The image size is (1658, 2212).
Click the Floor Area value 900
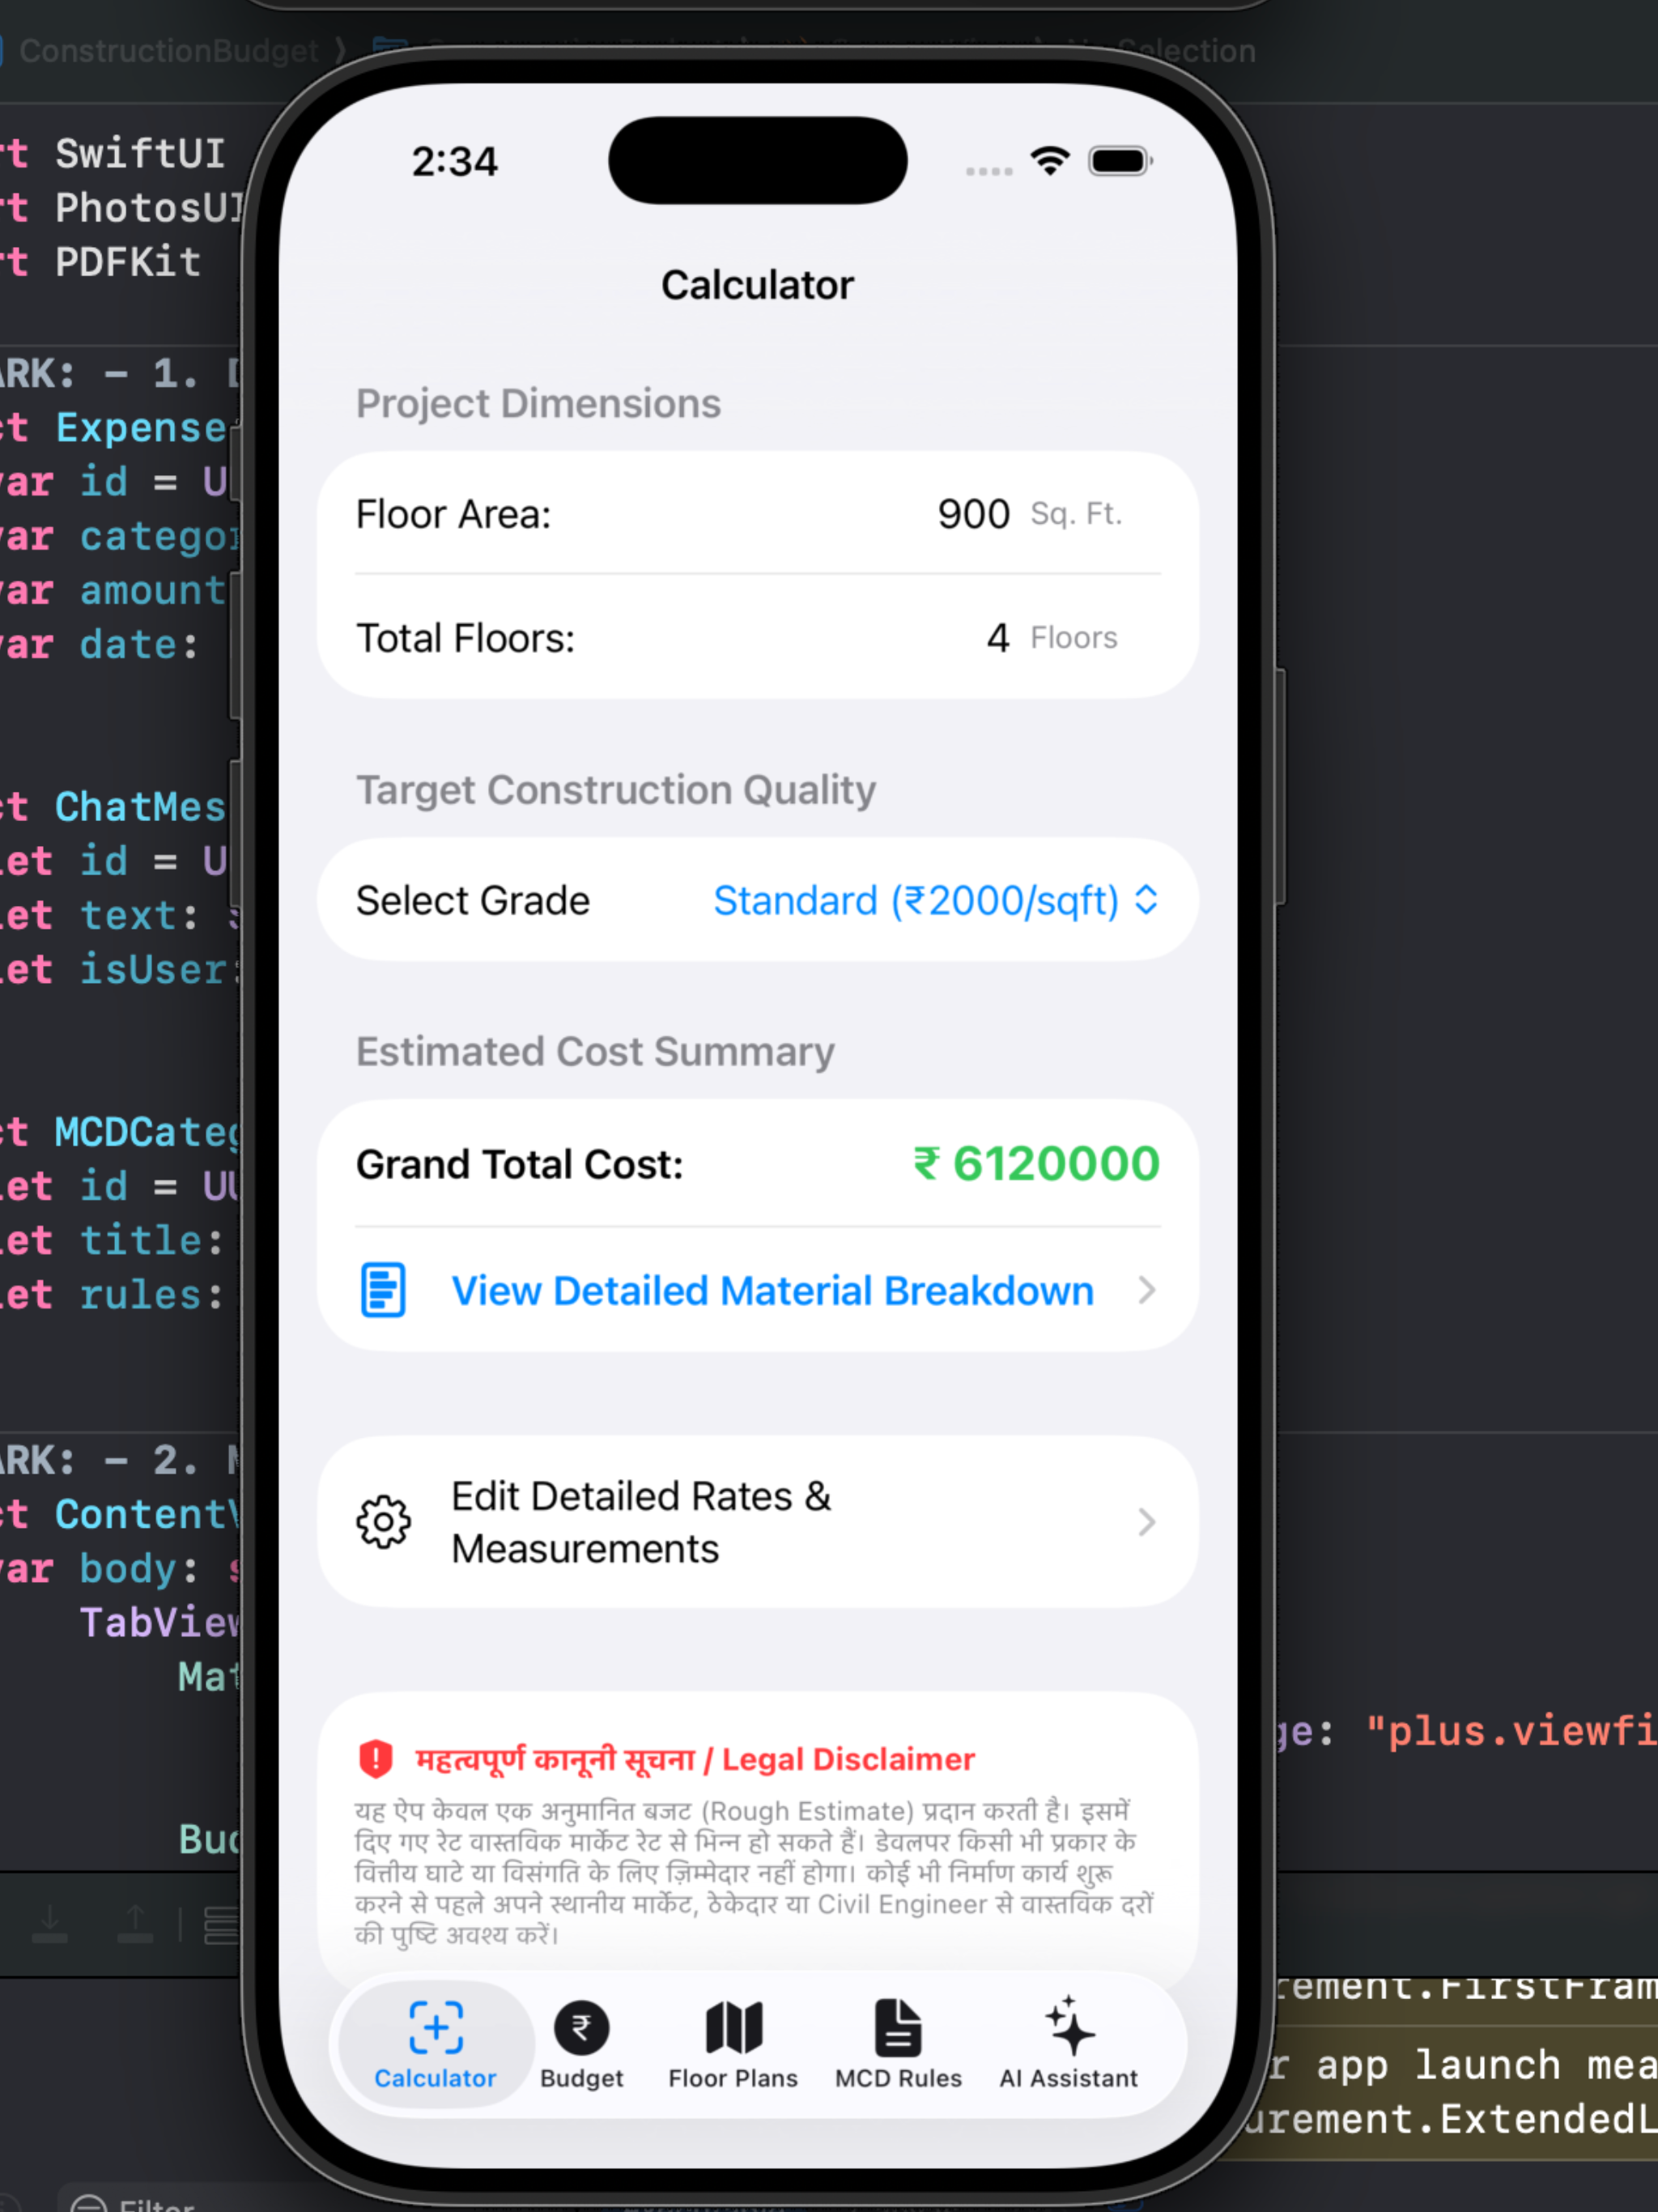click(x=973, y=514)
